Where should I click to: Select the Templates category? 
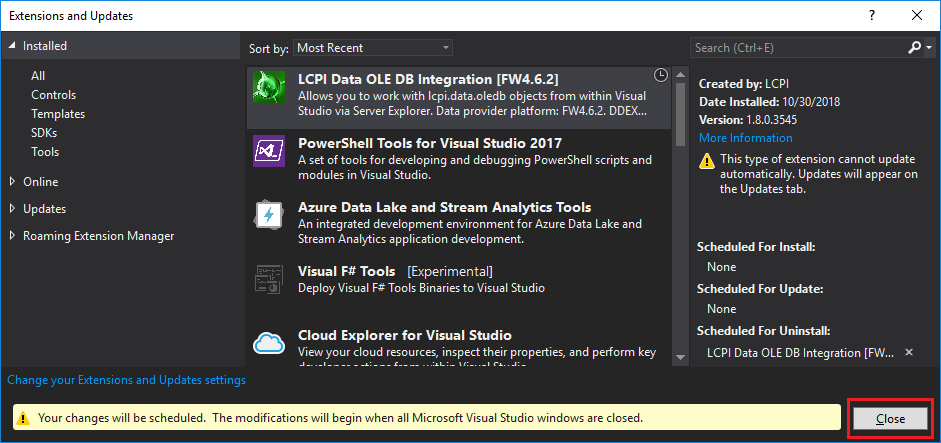[58, 114]
